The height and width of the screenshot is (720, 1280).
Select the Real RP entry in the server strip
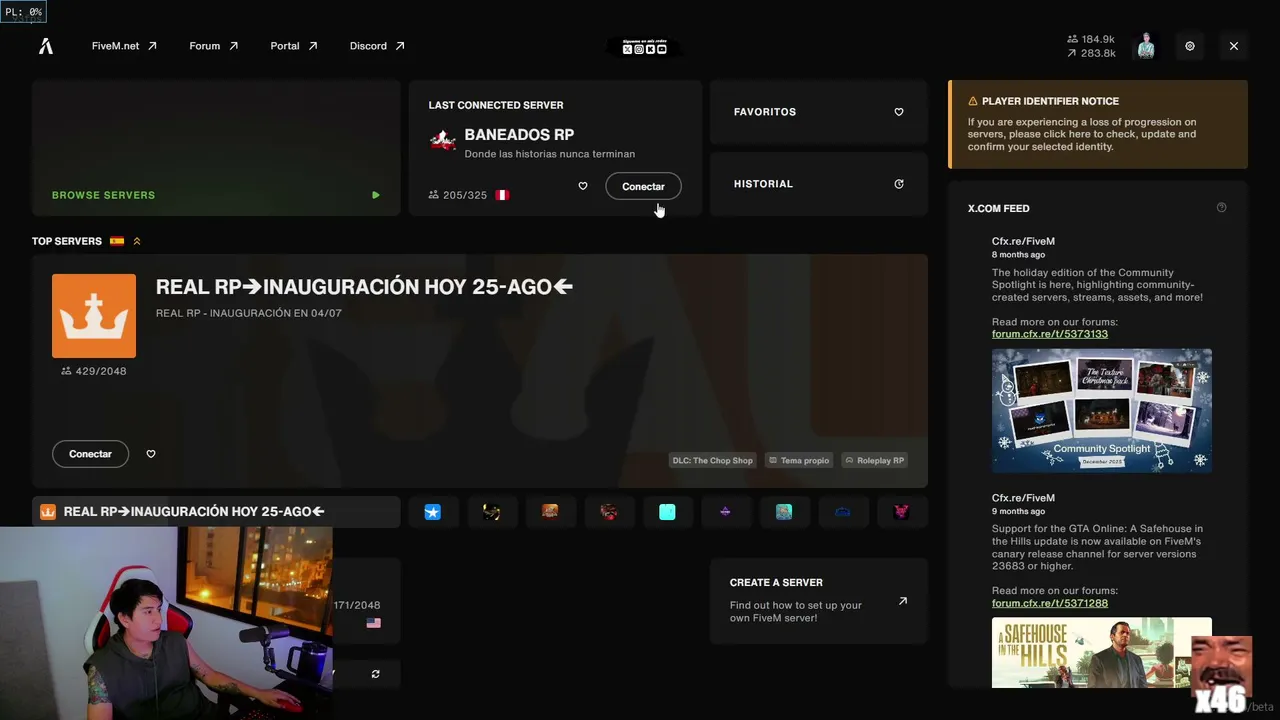[x=216, y=512]
